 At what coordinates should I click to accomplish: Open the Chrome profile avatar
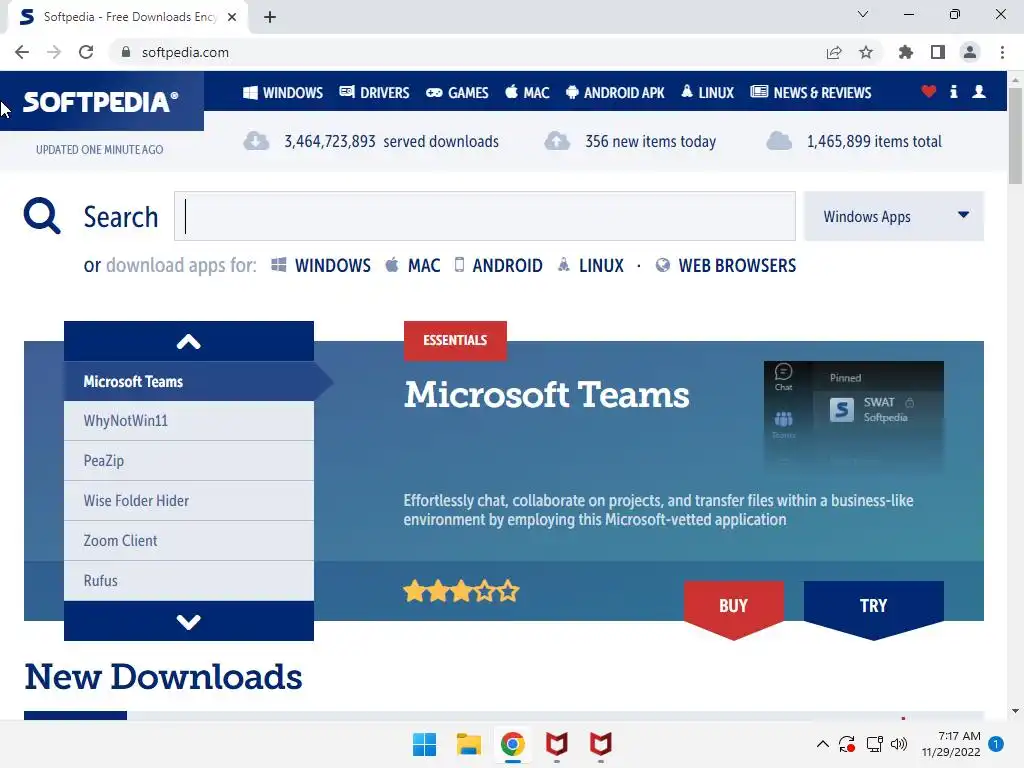click(970, 52)
